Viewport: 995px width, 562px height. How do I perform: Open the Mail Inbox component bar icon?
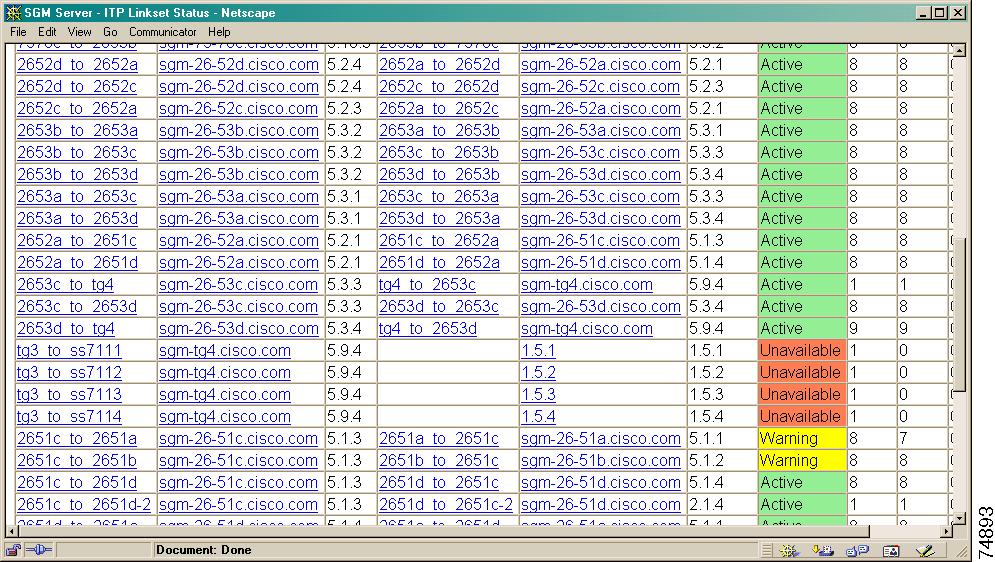(x=823, y=551)
